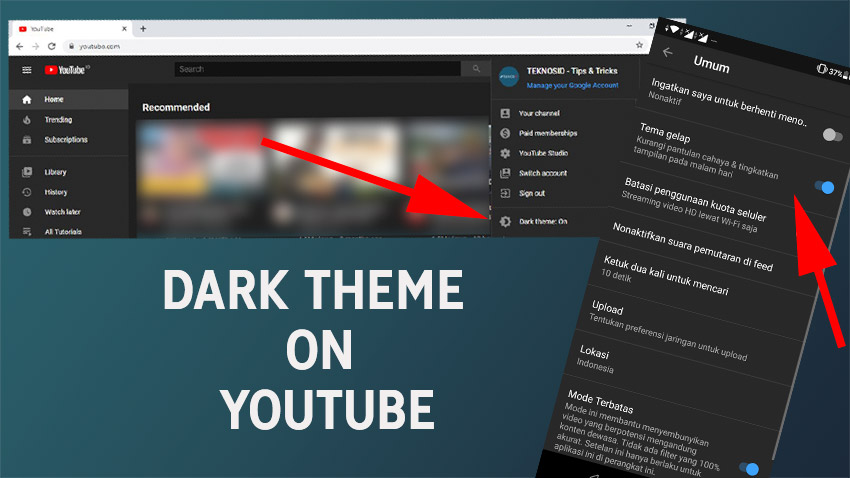This screenshot has width=850, height=478.
Task: Open Watch later in the sidebar
Action: click(69, 212)
